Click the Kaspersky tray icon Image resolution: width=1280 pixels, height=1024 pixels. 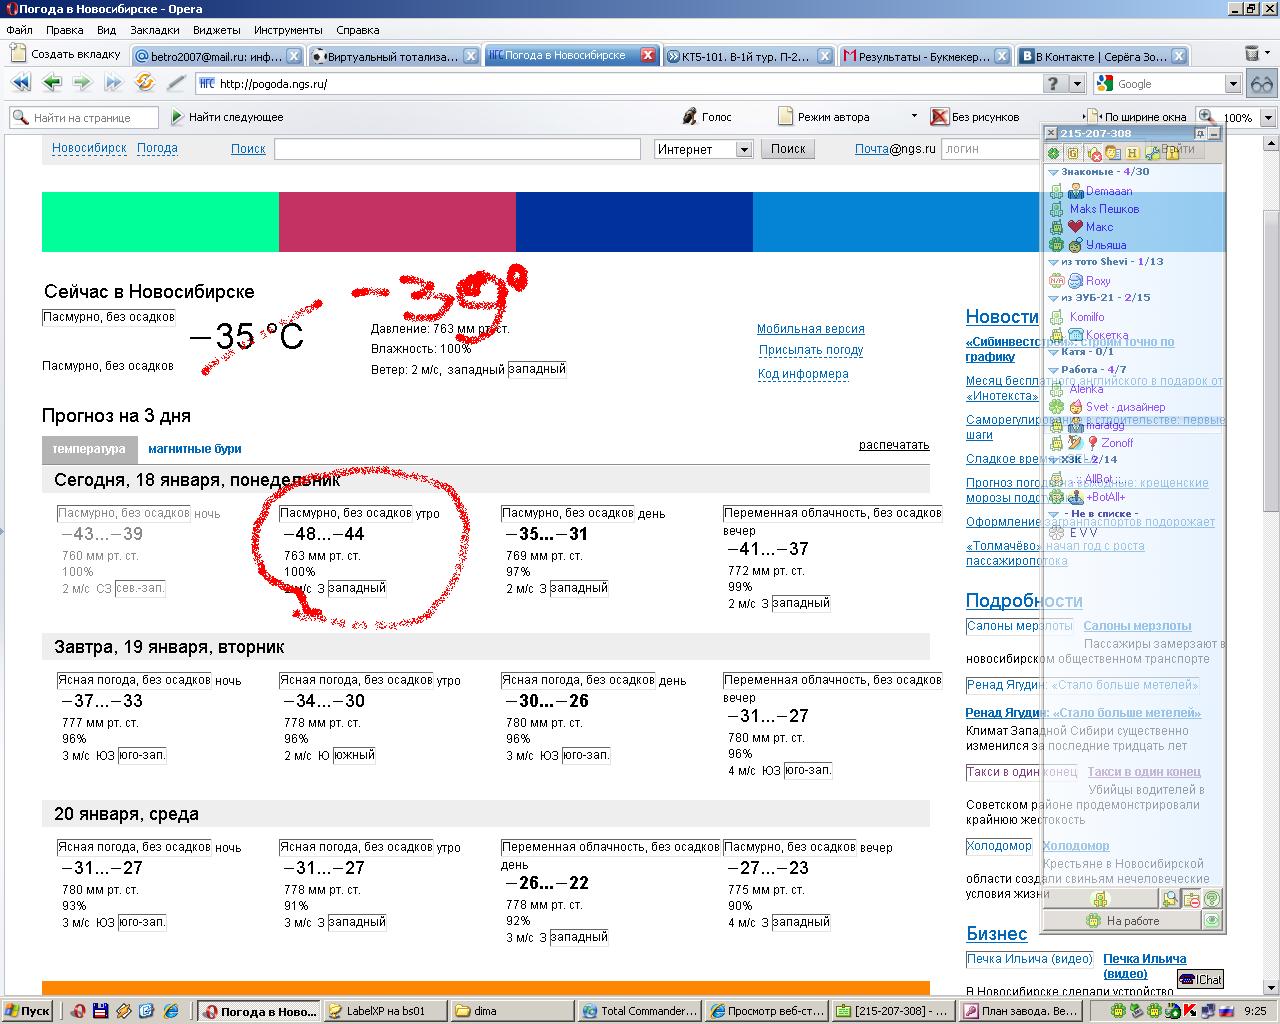pos(1190,1011)
